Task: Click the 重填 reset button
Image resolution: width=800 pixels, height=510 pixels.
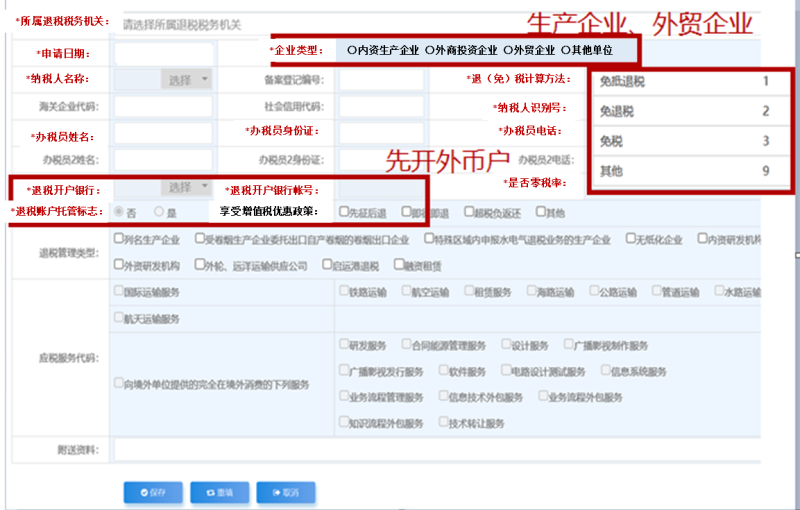Action: (x=219, y=492)
